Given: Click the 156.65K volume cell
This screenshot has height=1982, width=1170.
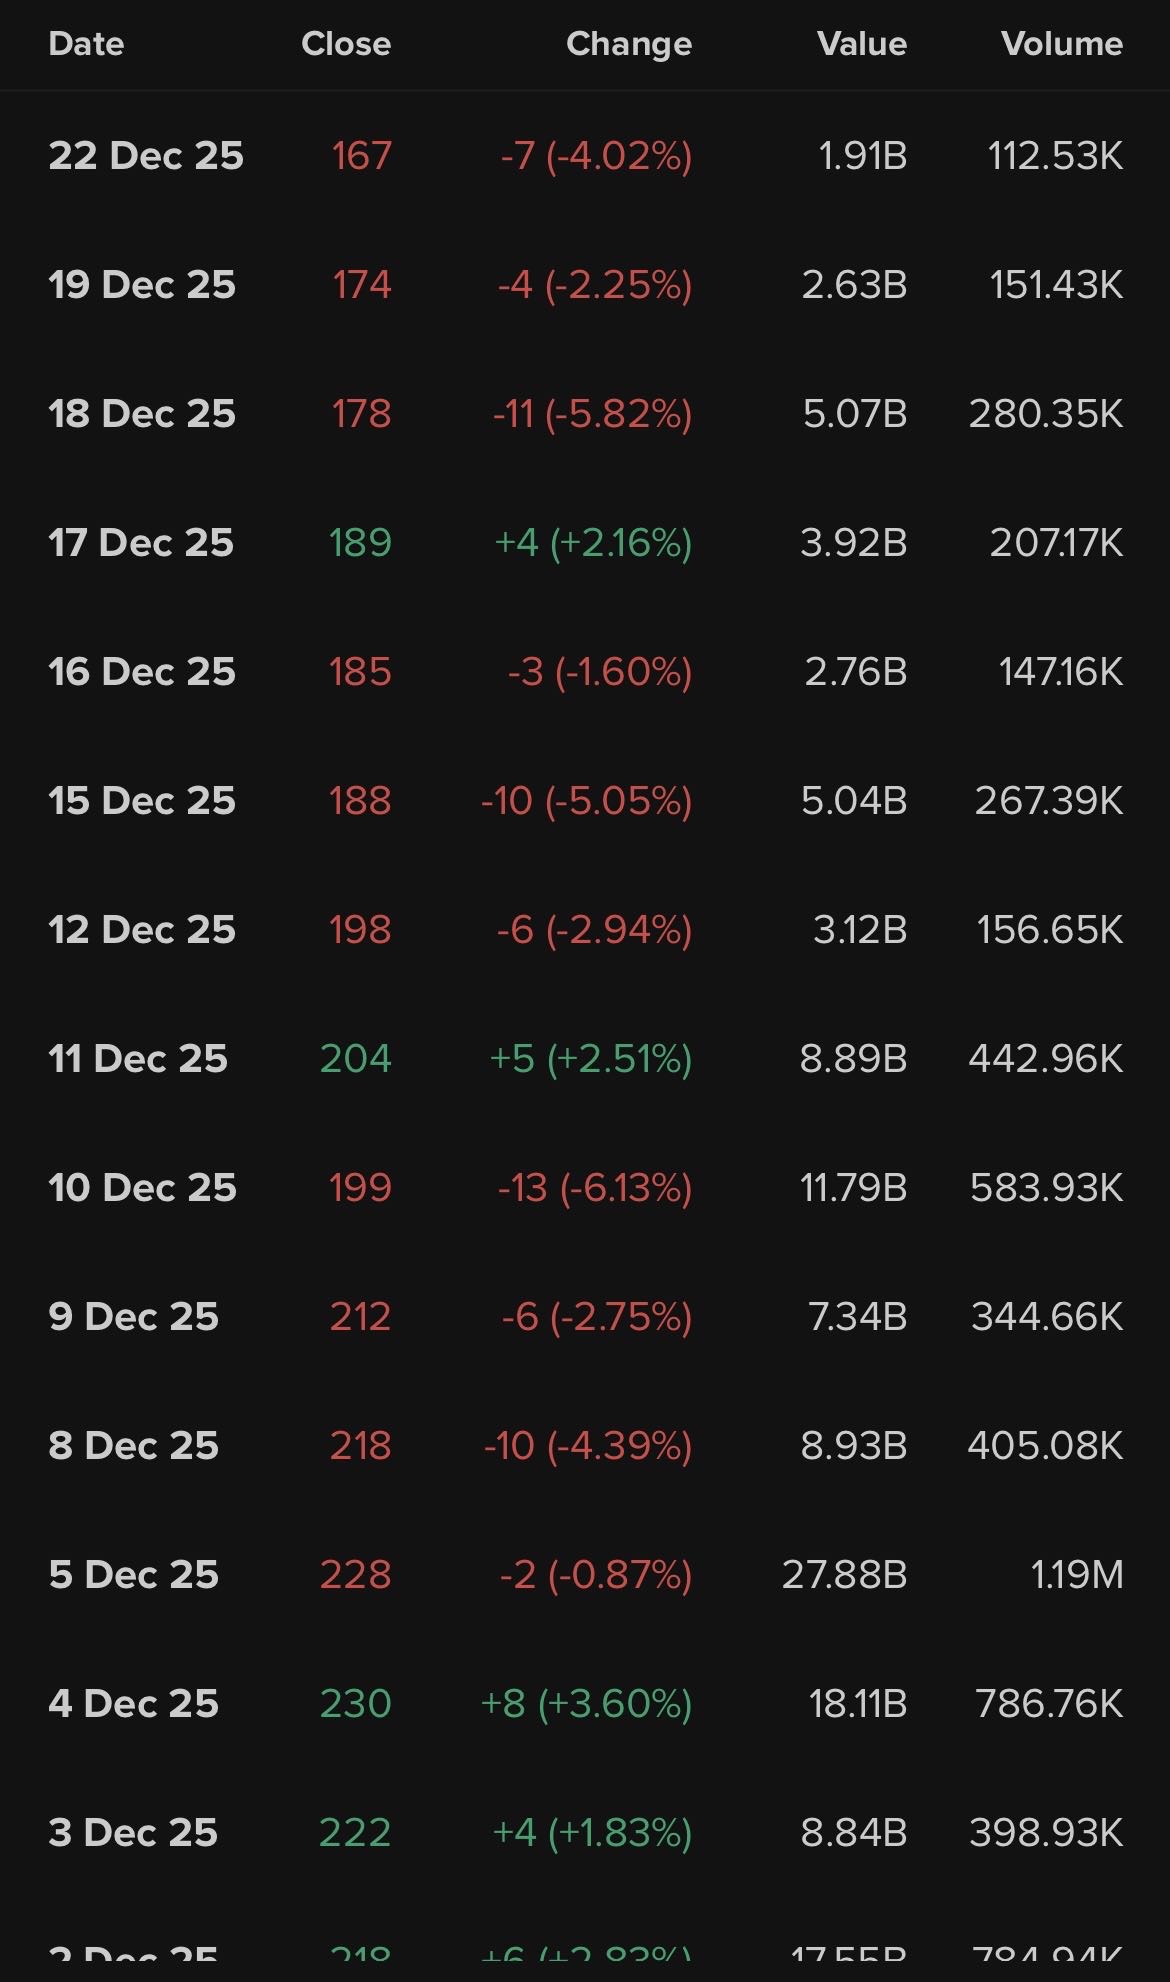Looking at the screenshot, I should [1050, 930].
